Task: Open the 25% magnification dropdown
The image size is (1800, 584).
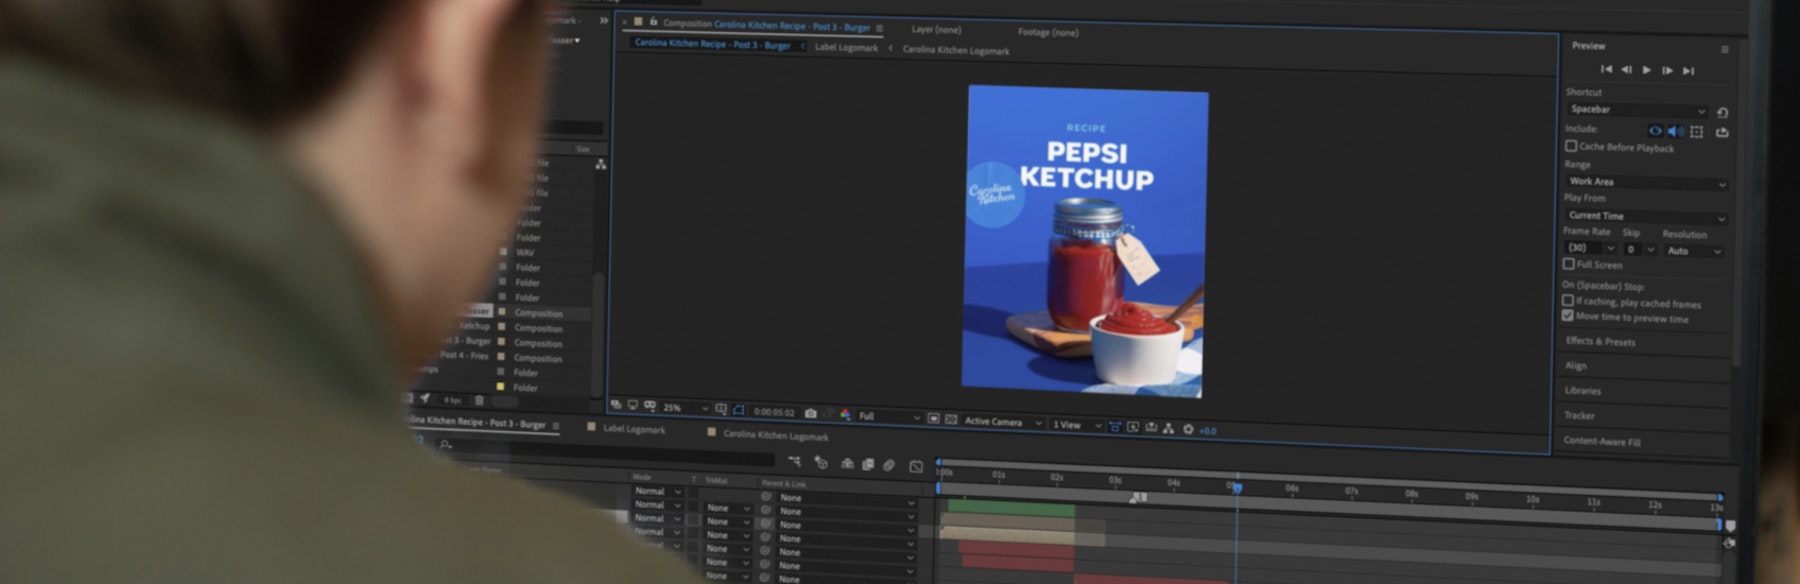Action: [685, 408]
